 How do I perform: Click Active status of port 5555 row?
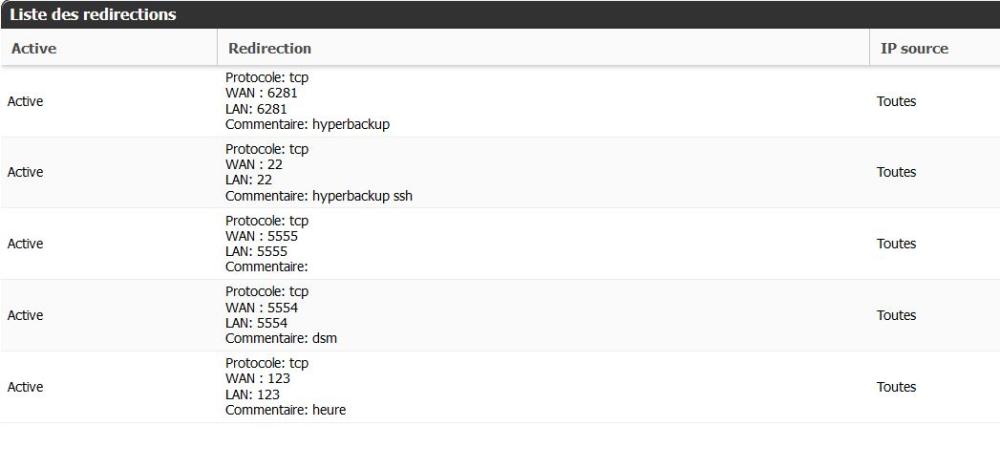25,244
